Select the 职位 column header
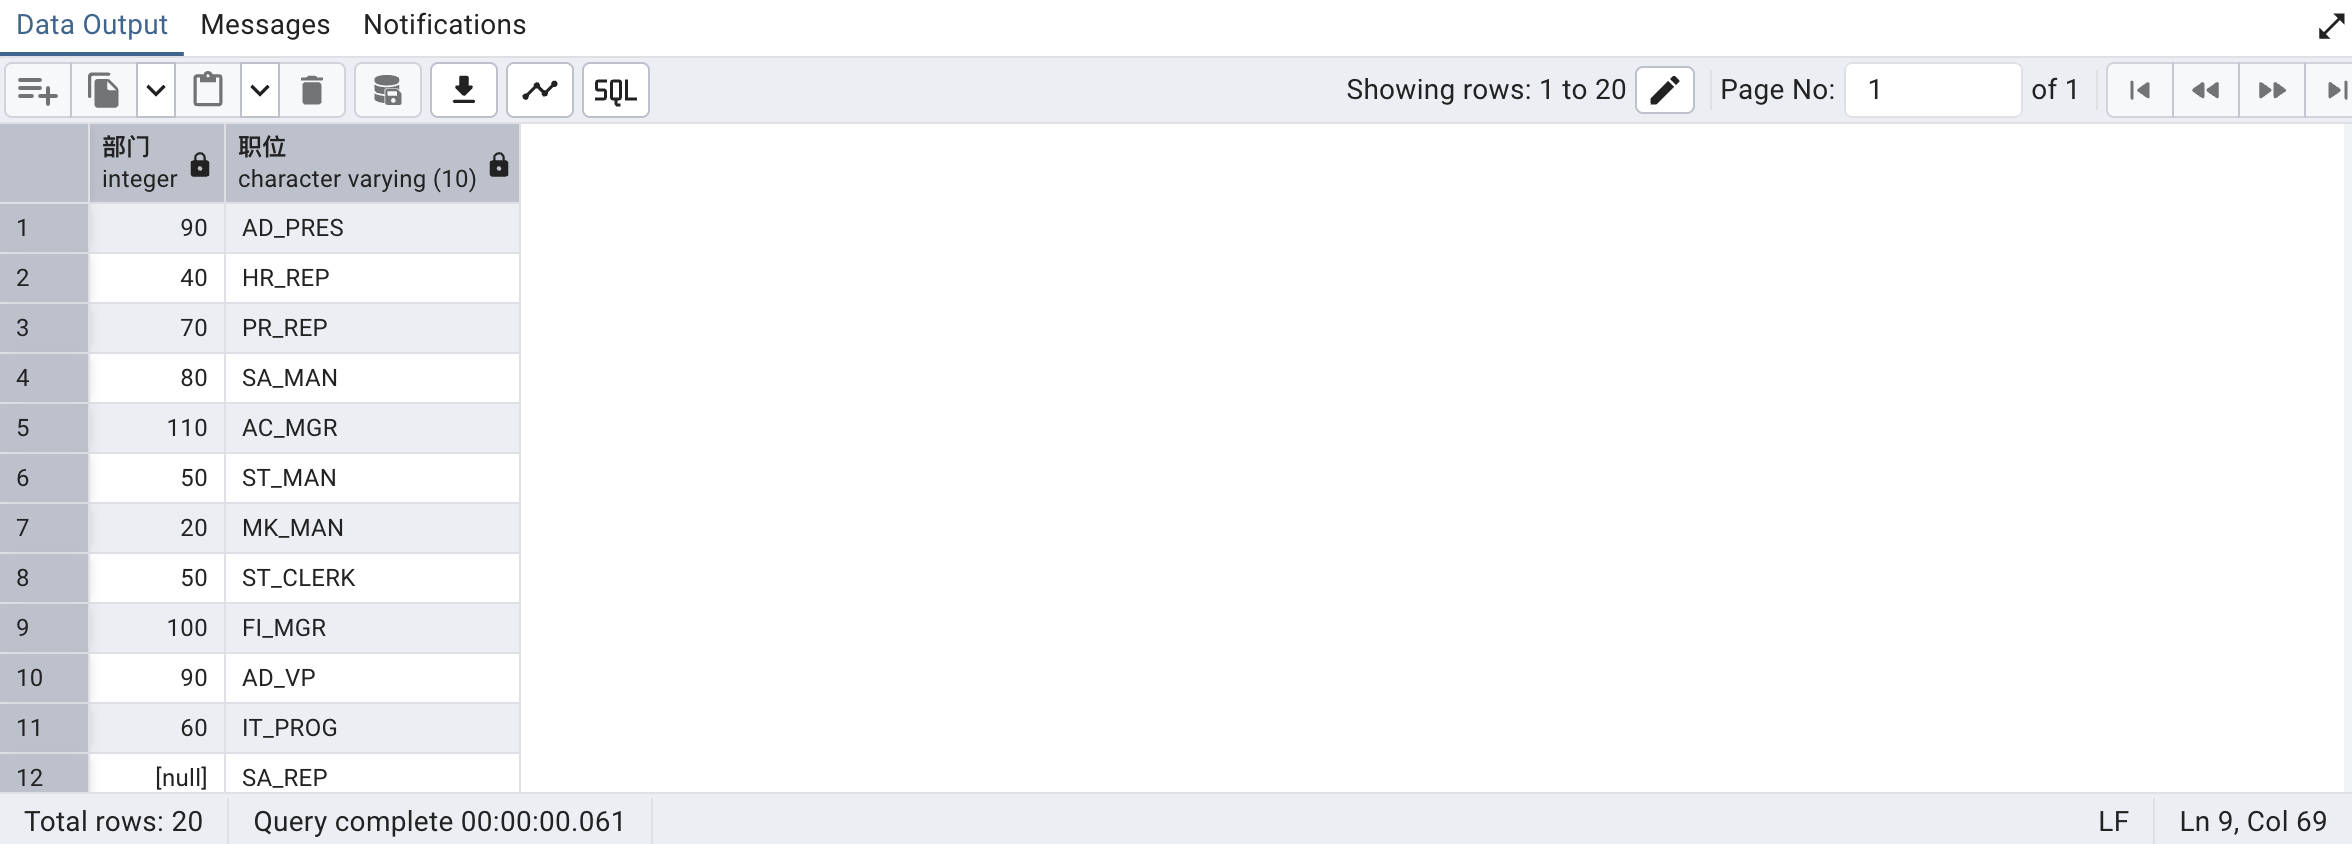 [x=356, y=163]
